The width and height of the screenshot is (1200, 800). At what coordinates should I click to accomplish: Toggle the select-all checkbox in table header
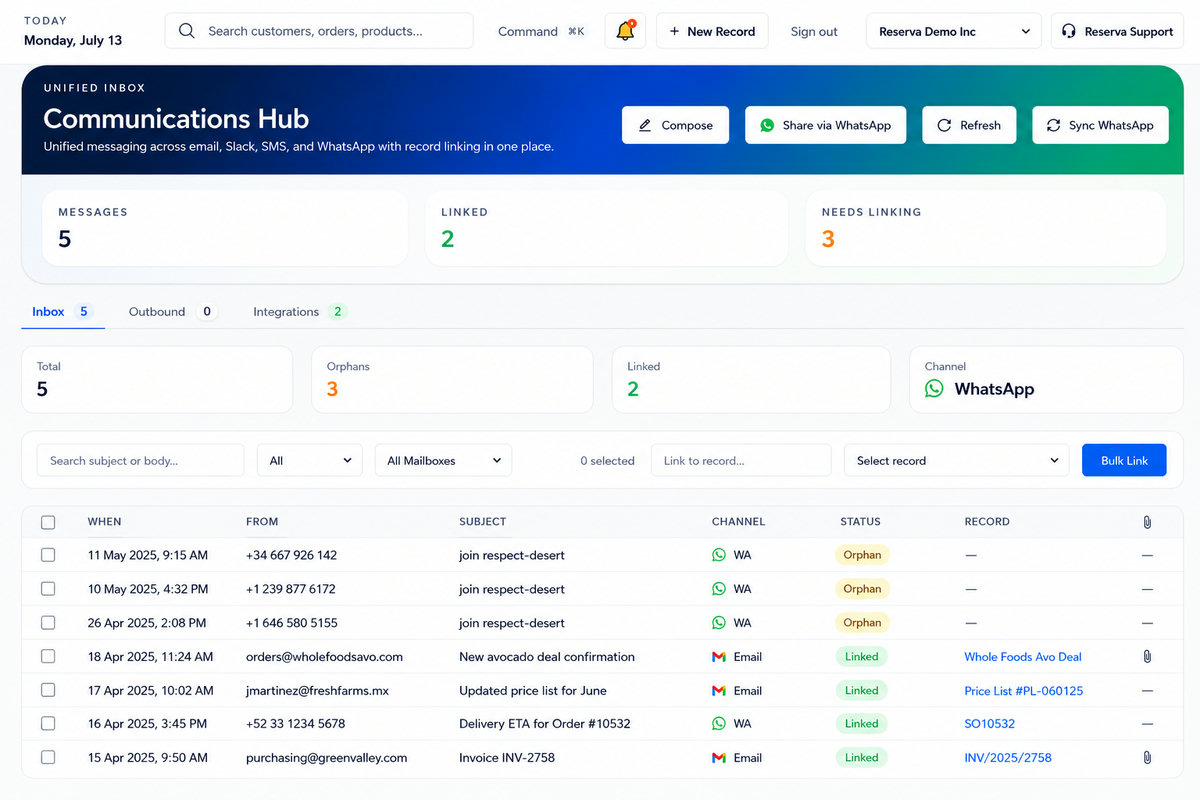(48, 522)
